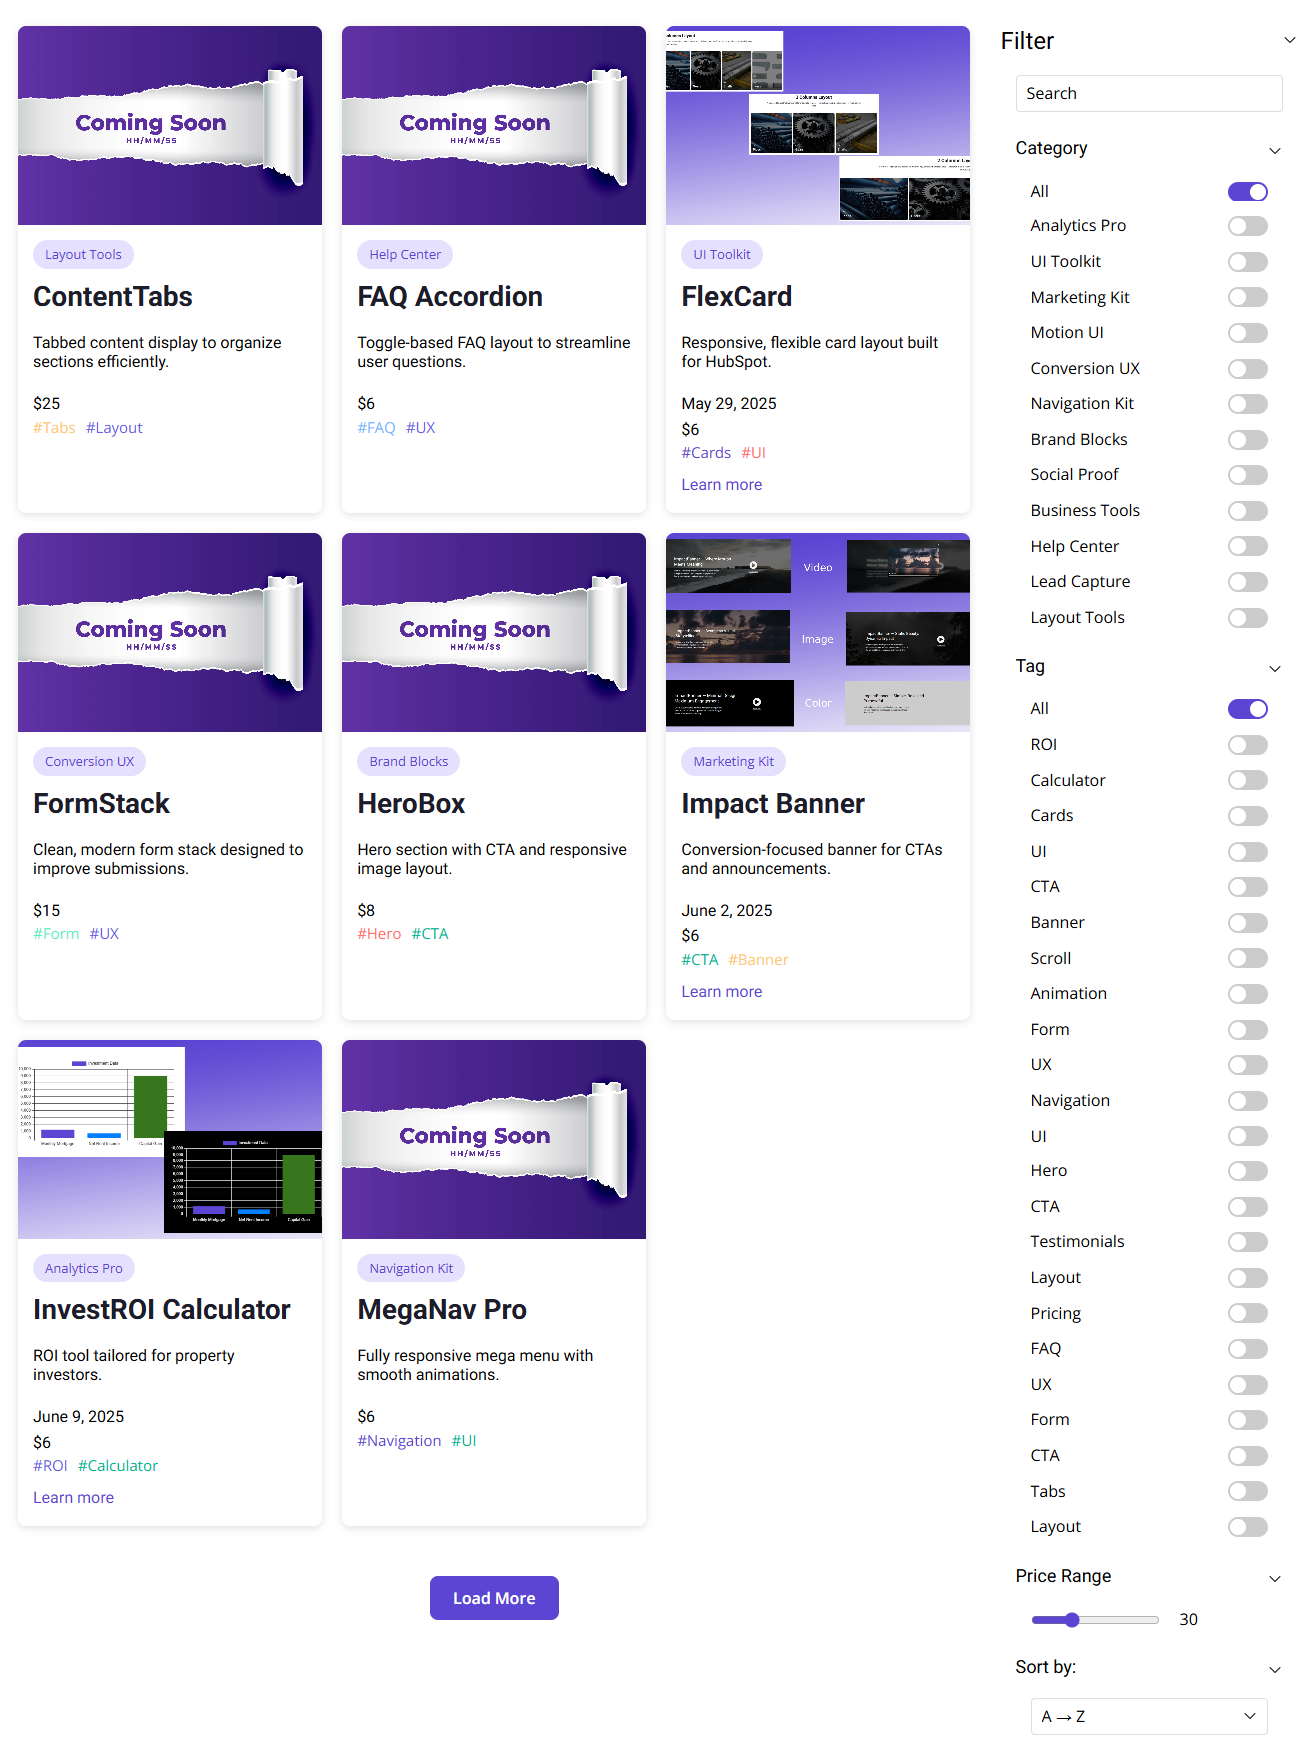Open the FlexCard preview thumbnail
1316x1758 pixels.
click(x=817, y=125)
